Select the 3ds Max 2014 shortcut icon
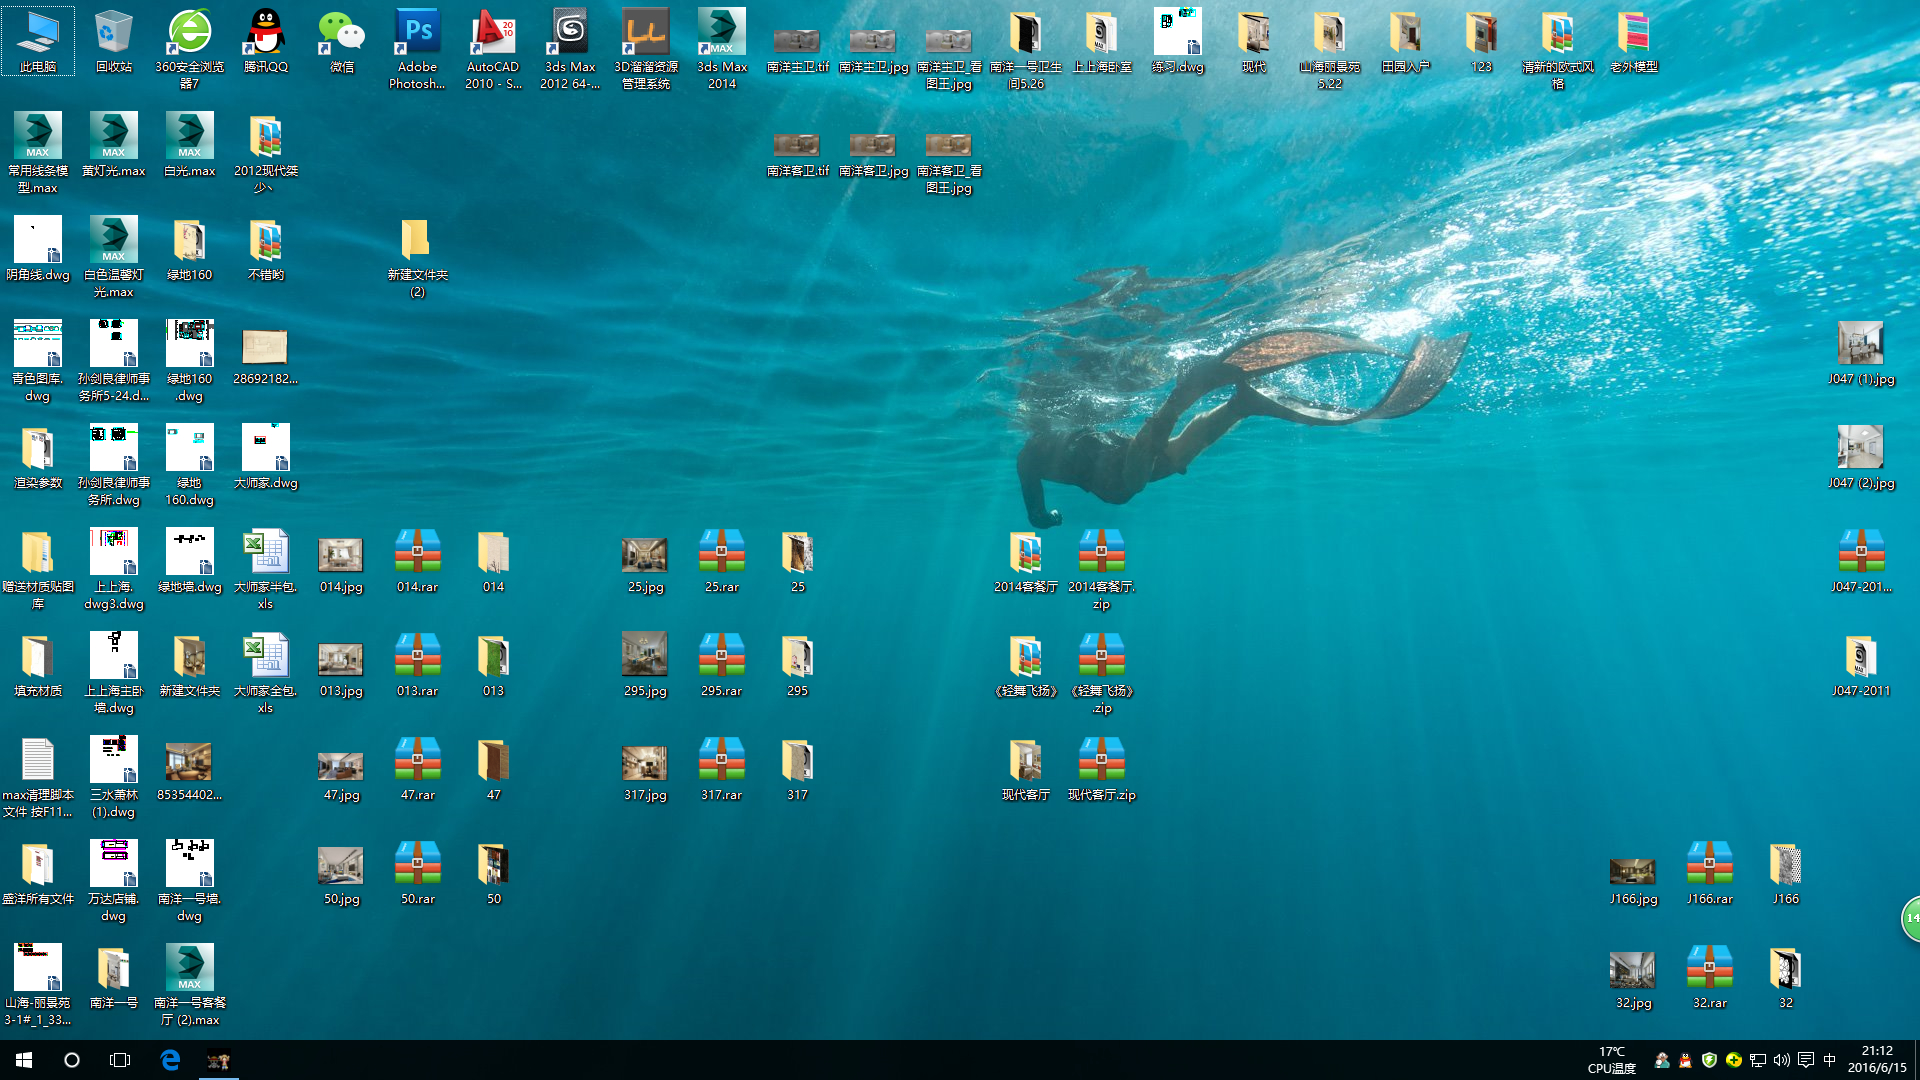 721,35
